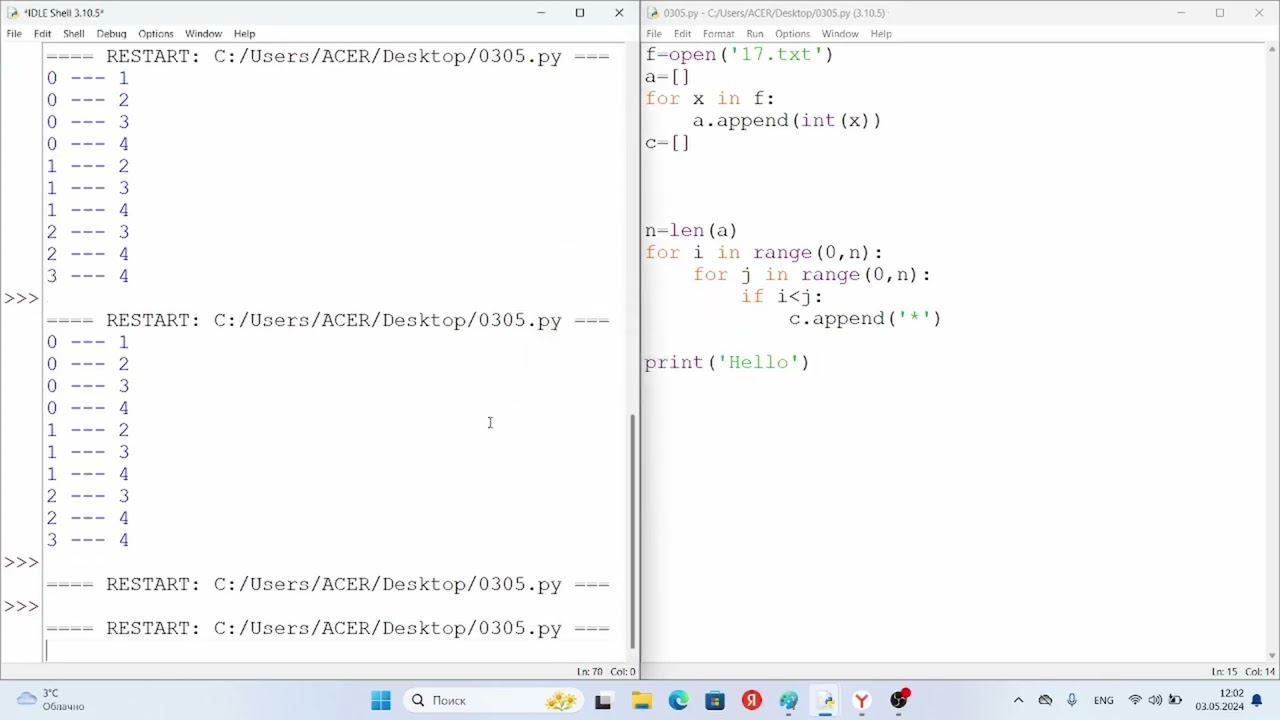Open the volume speaker tray icon
The width and height of the screenshot is (1280, 720).
tap(1155, 701)
